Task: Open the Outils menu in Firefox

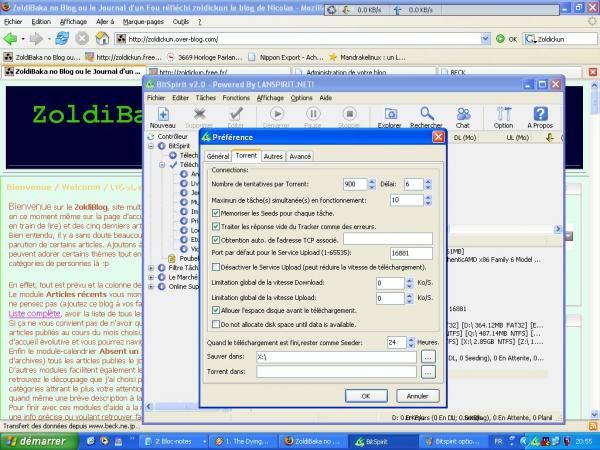Action: click(181, 22)
